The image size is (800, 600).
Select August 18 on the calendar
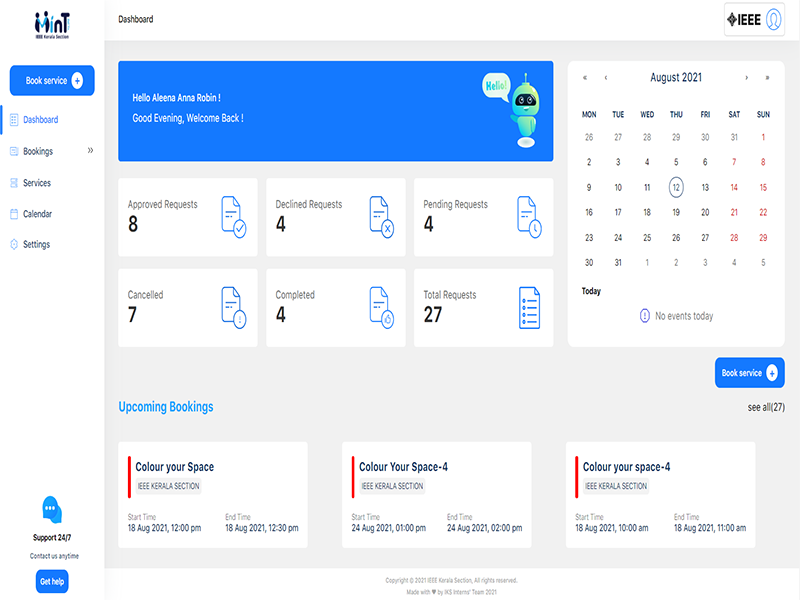coord(647,212)
